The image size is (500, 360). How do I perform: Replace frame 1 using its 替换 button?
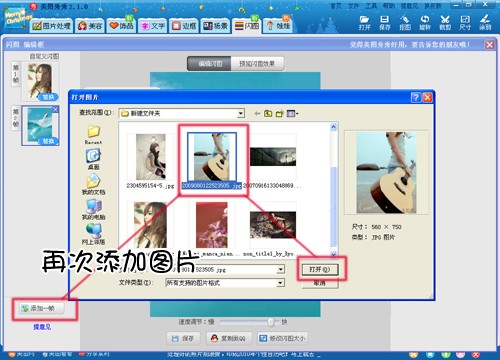click(x=49, y=97)
